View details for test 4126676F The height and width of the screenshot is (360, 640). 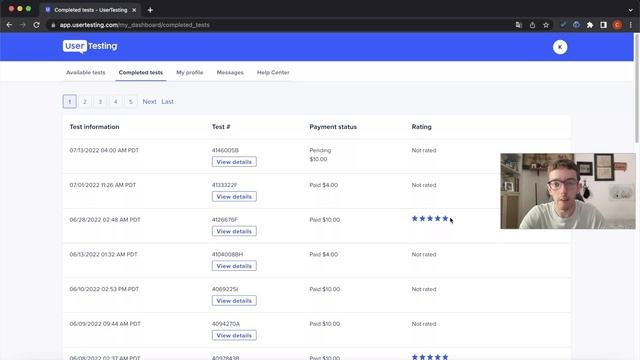click(234, 231)
